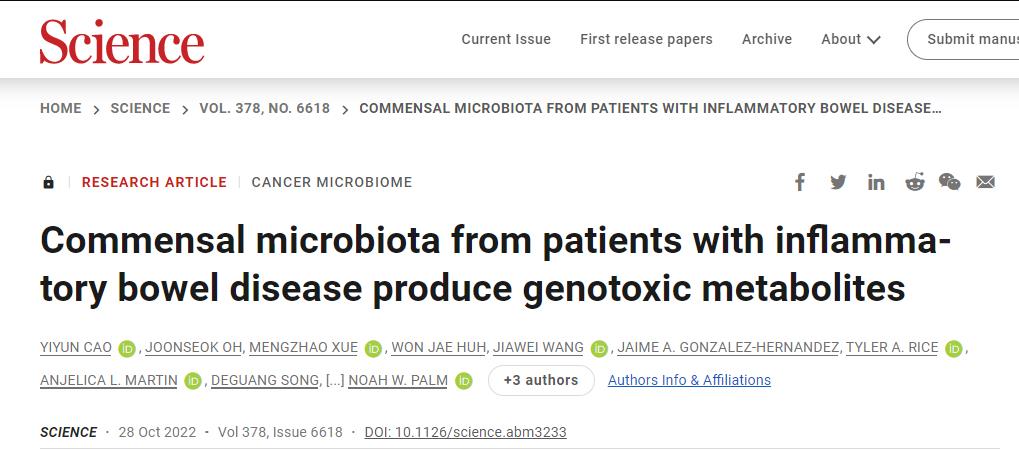Open Yiyun Cao's ORCID iD icon

coord(127,349)
